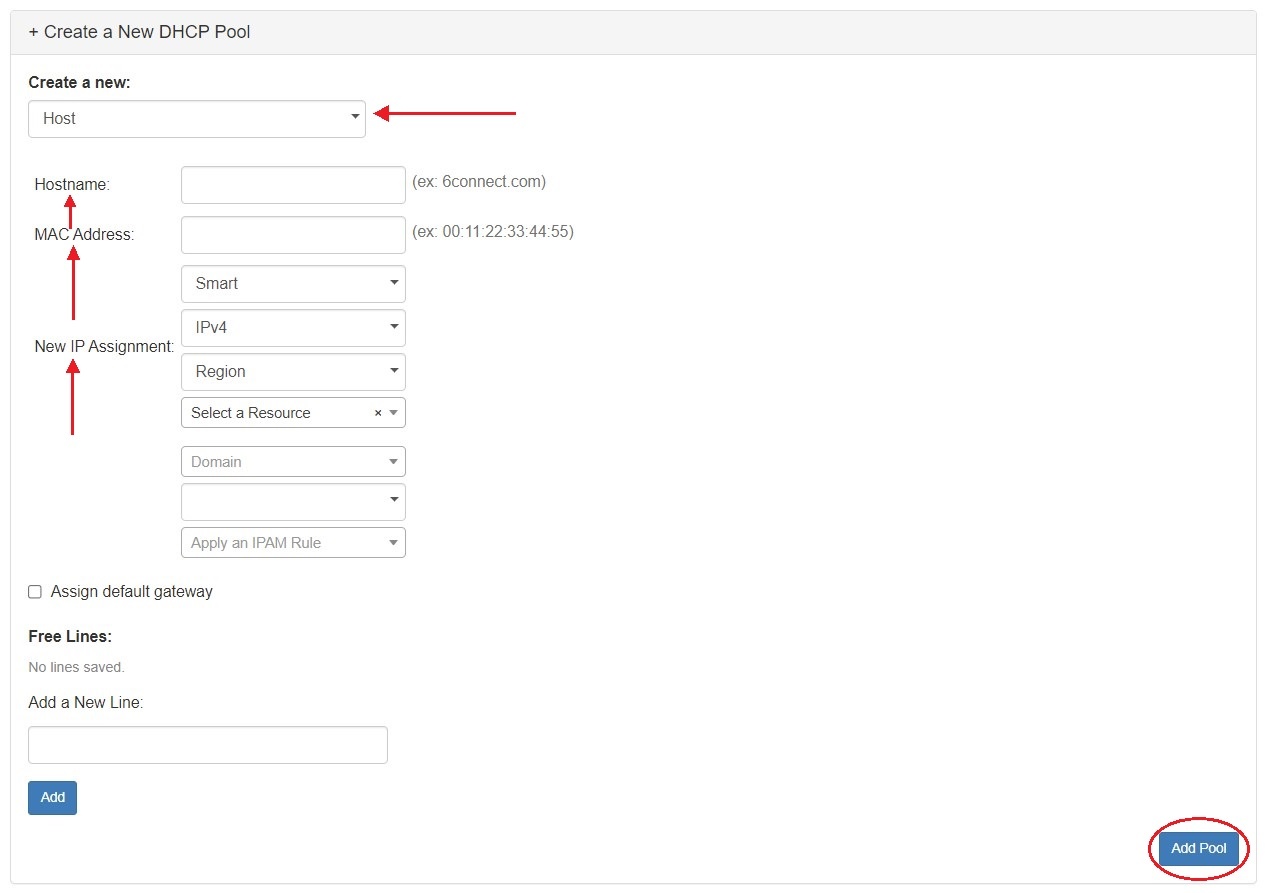
Task: Click the Add Pool button
Action: (1198, 849)
